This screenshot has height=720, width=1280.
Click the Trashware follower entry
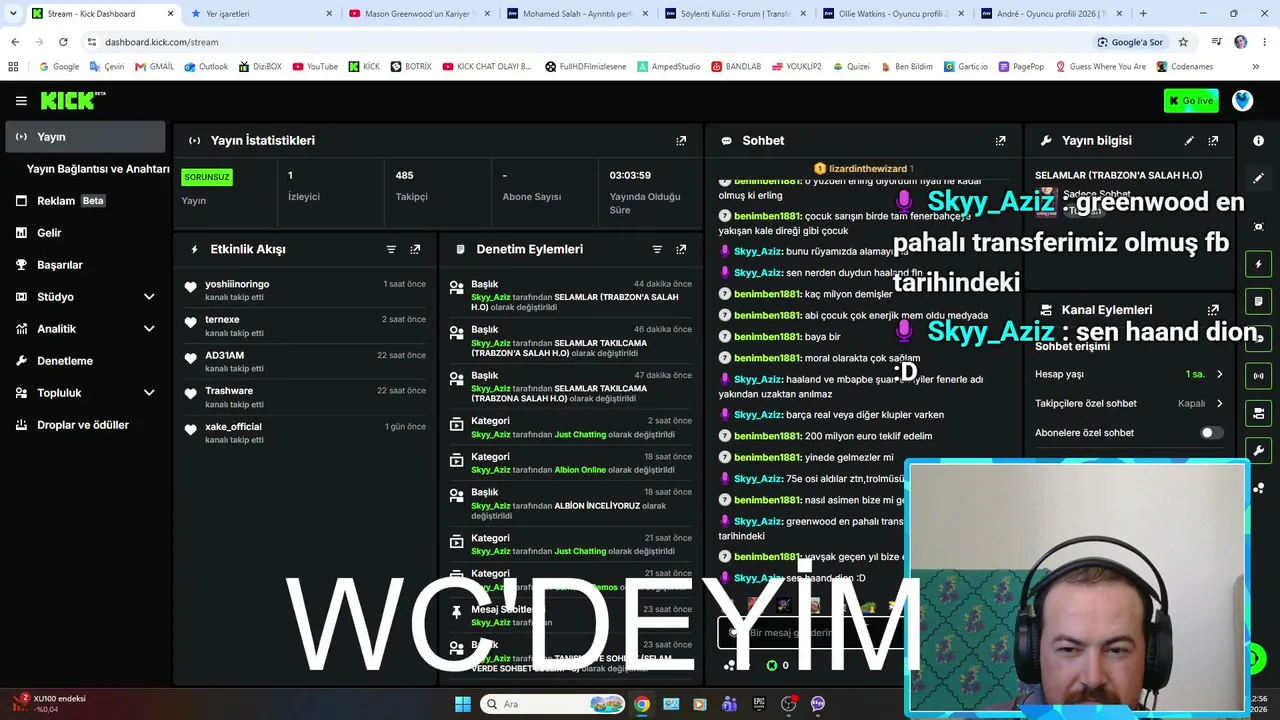pos(306,397)
